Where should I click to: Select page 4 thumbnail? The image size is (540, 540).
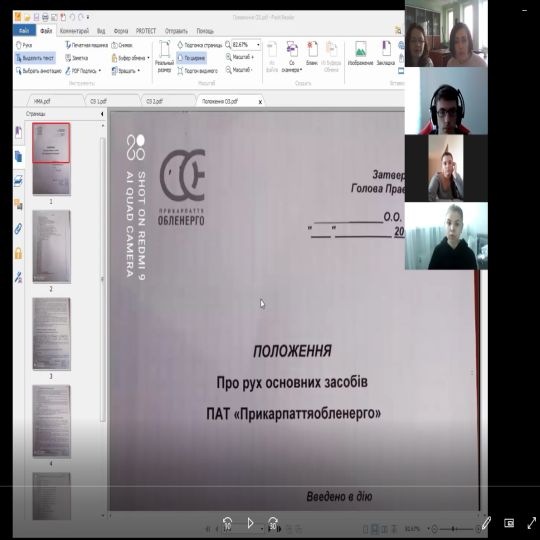coord(52,422)
